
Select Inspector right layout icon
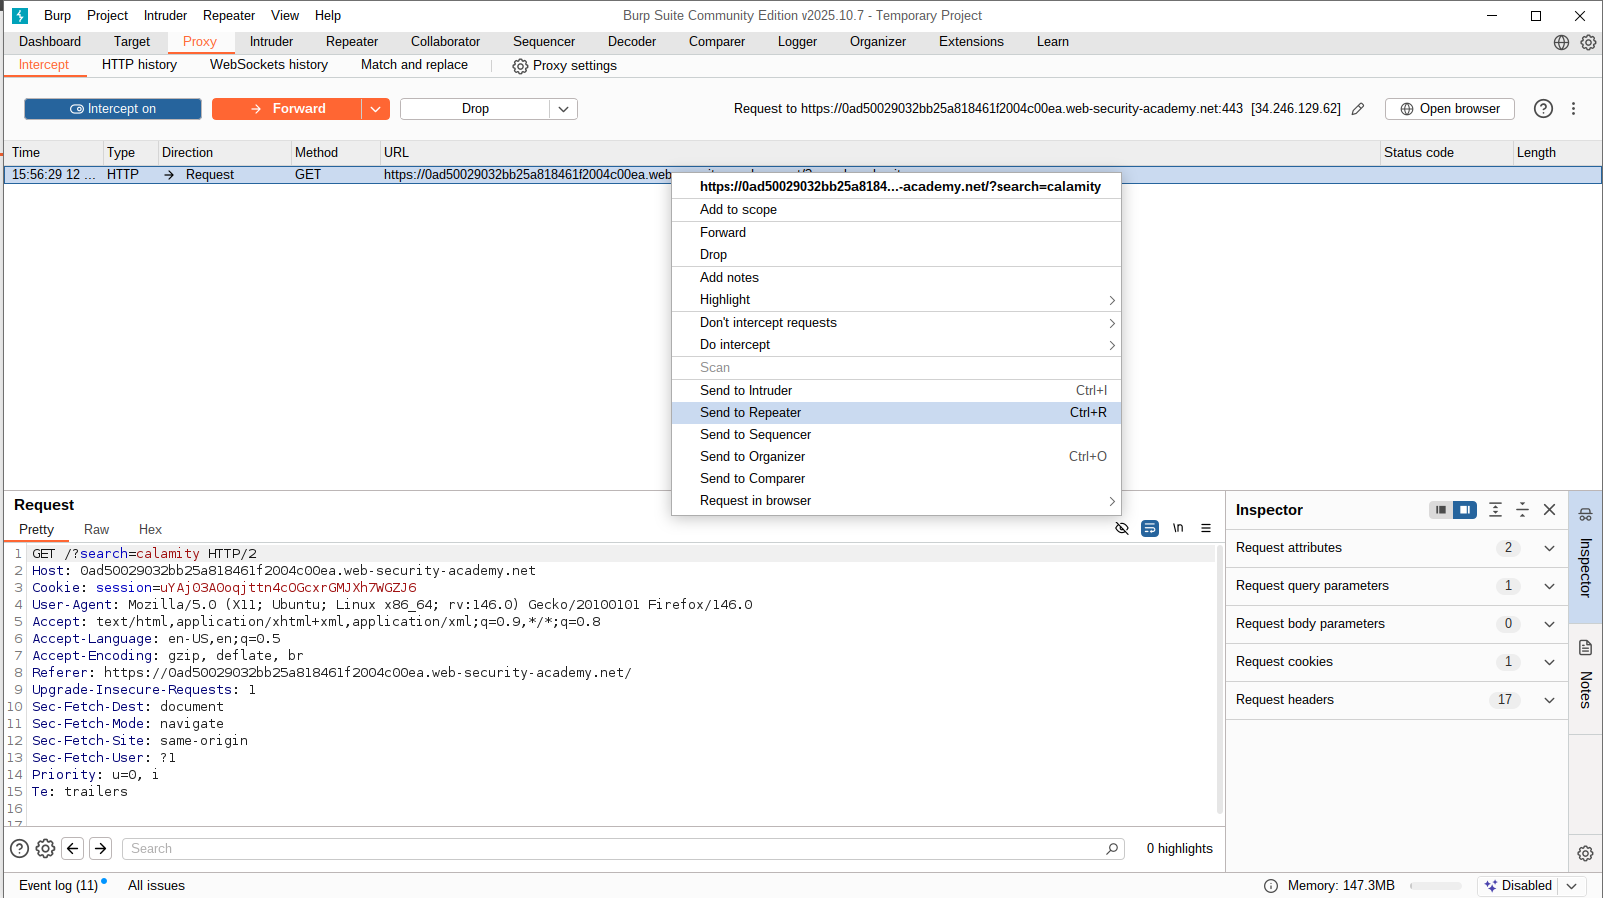(1465, 510)
